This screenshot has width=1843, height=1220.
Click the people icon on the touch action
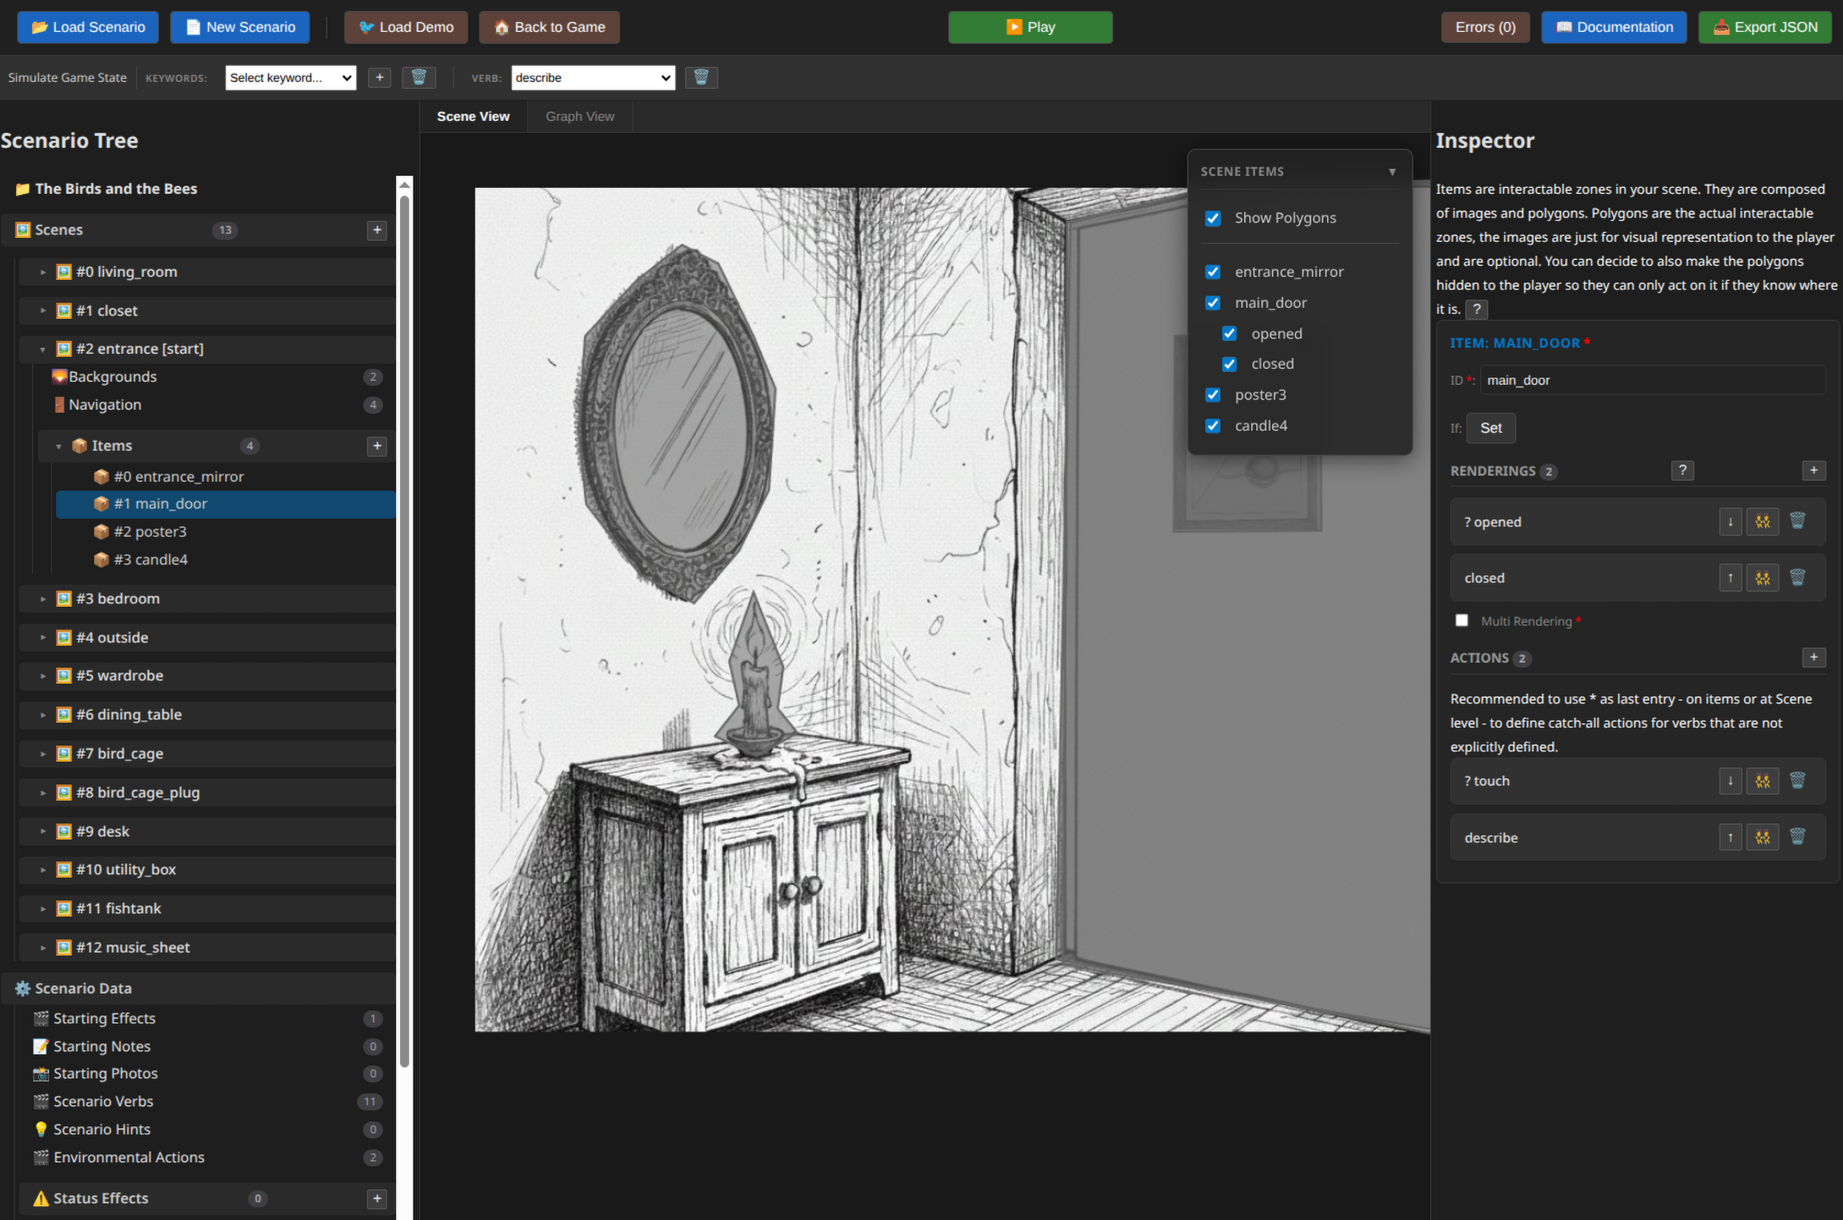1762,780
